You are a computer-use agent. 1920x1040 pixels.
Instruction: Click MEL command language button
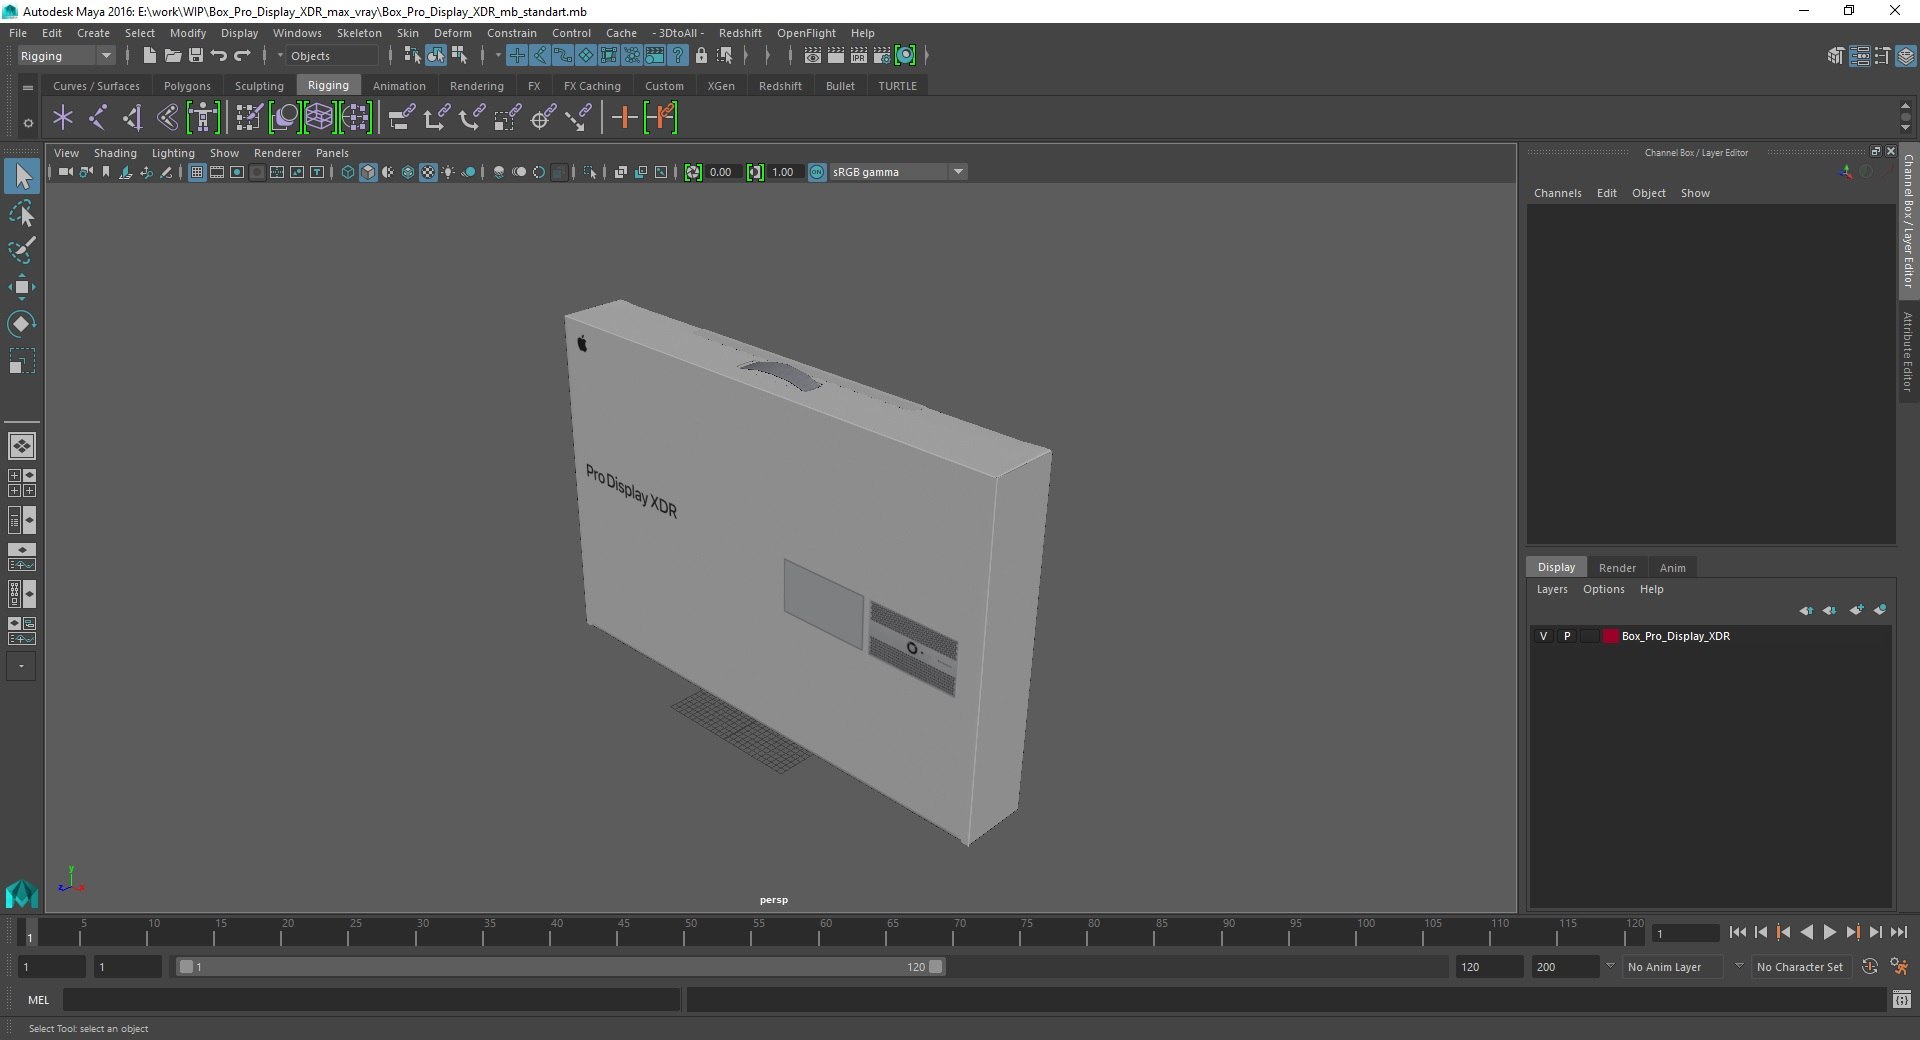tap(38, 999)
